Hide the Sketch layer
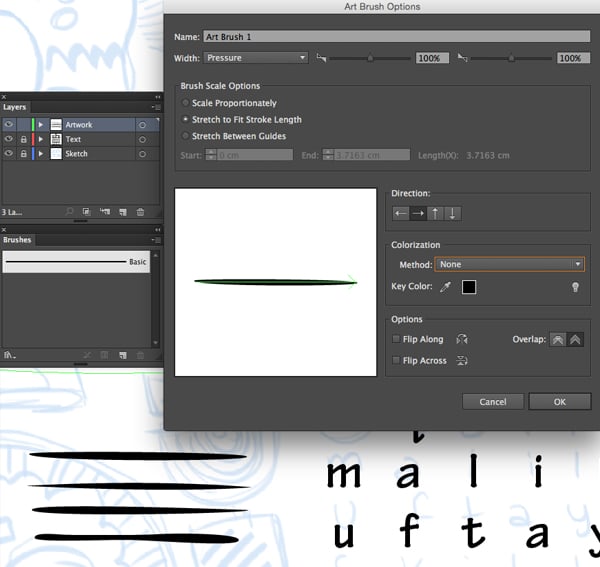This screenshot has width=600, height=567. pyautogui.click(x=8, y=153)
